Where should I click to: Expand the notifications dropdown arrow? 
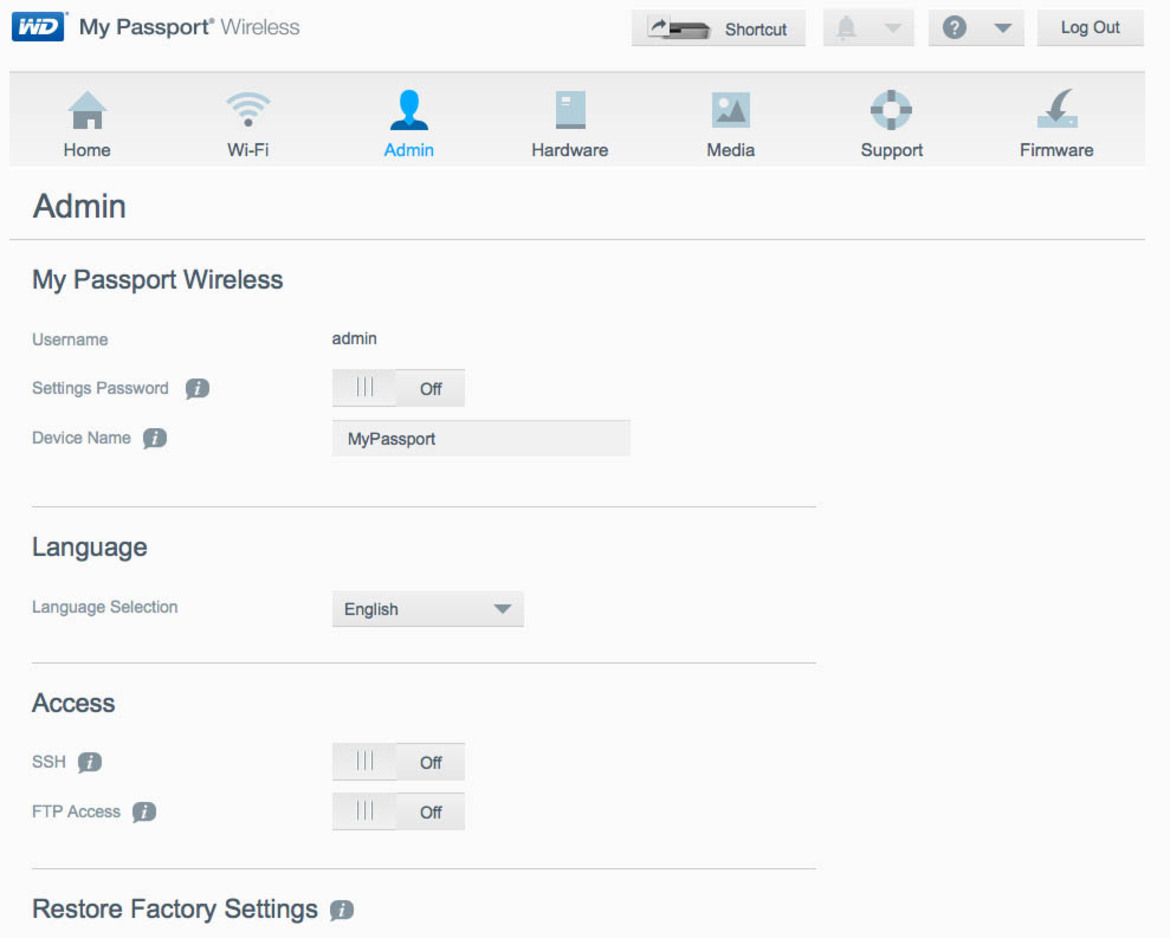pyautogui.click(x=892, y=28)
